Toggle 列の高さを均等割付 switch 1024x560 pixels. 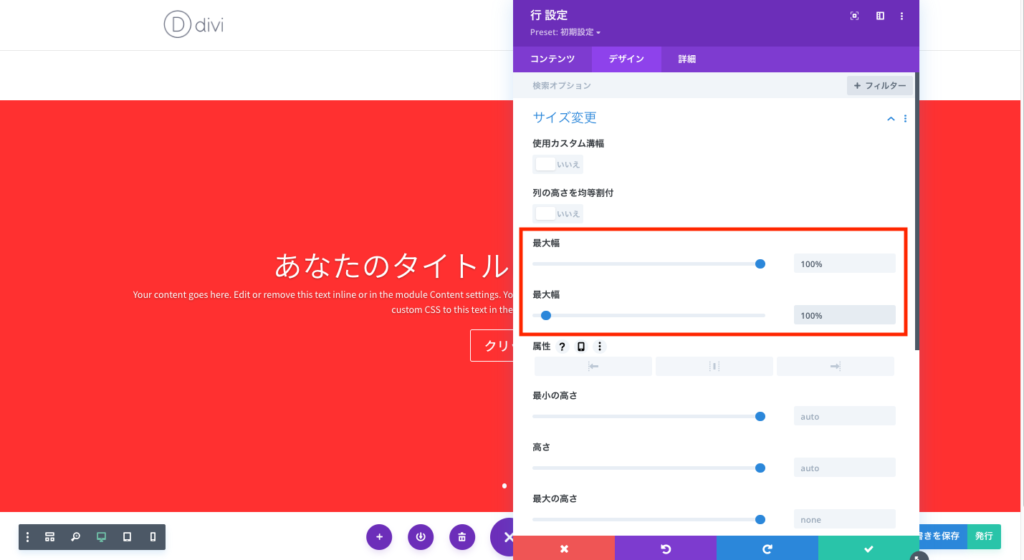click(x=557, y=213)
